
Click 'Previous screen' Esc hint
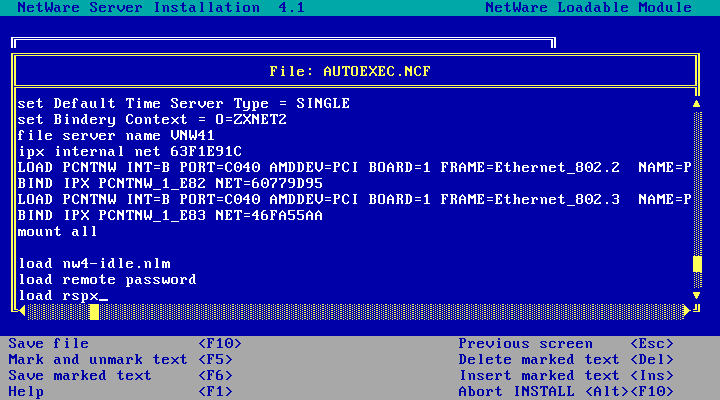(x=566, y=344)
